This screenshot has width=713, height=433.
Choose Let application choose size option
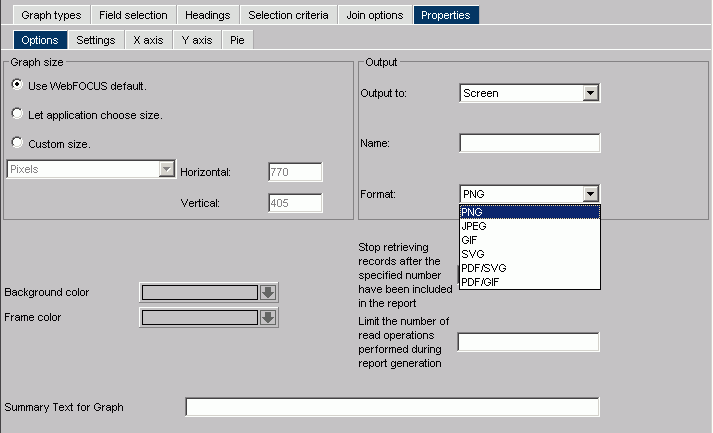pos(17,113)
